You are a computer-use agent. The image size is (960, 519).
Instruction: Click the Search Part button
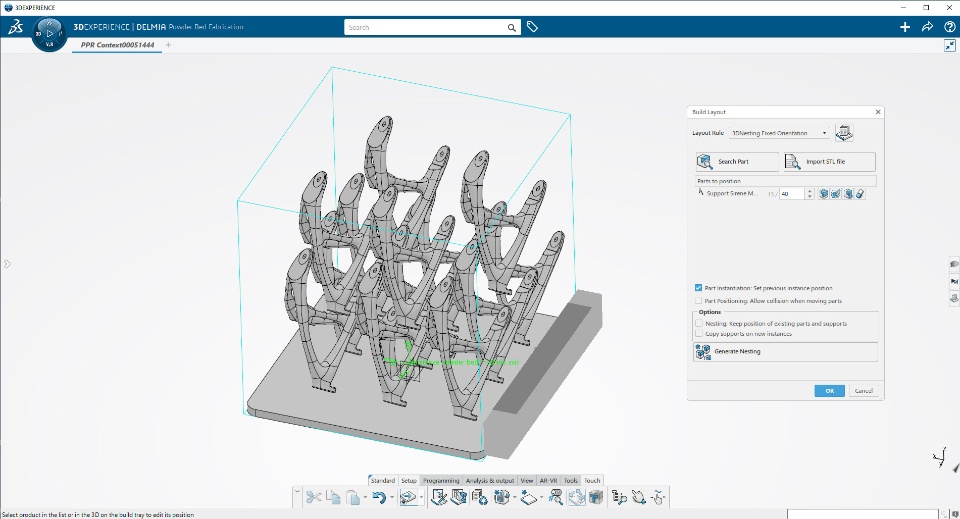coord(737,162)
